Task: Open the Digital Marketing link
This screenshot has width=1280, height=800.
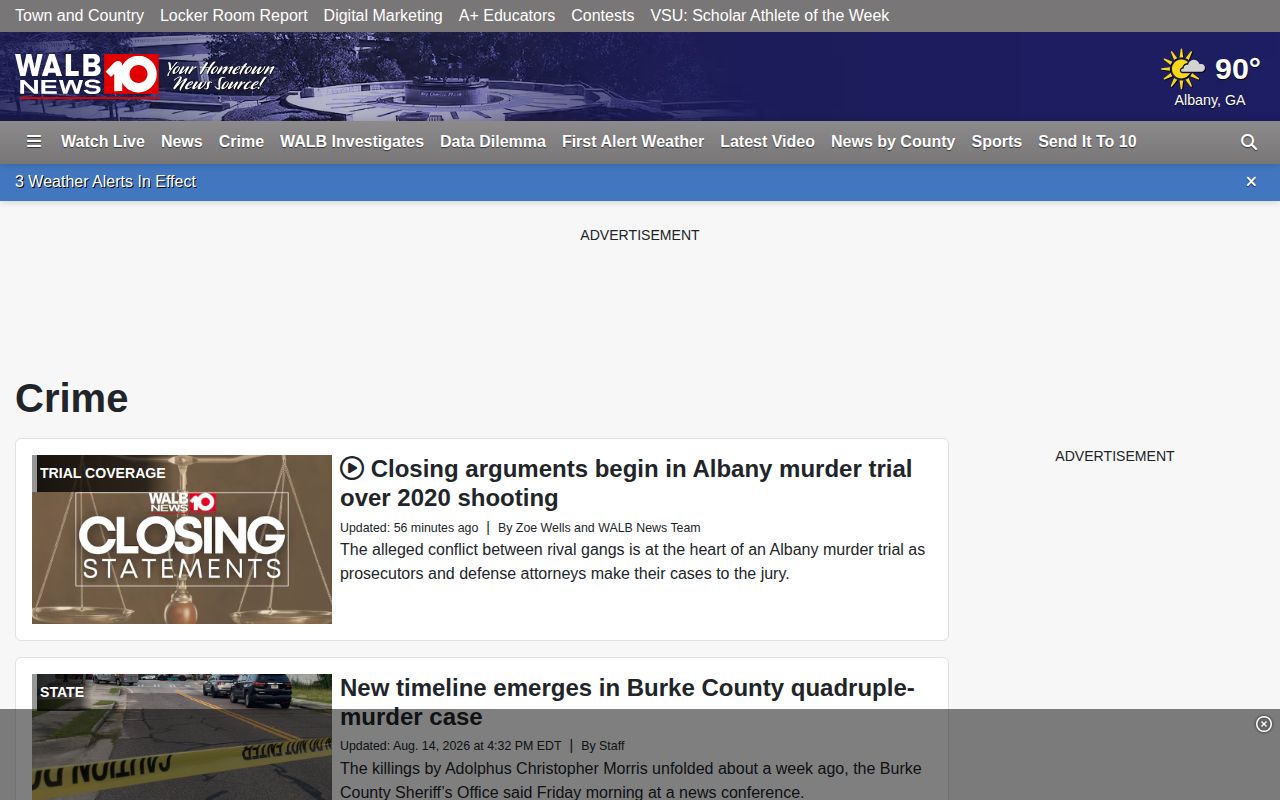Action: (383, 16)
